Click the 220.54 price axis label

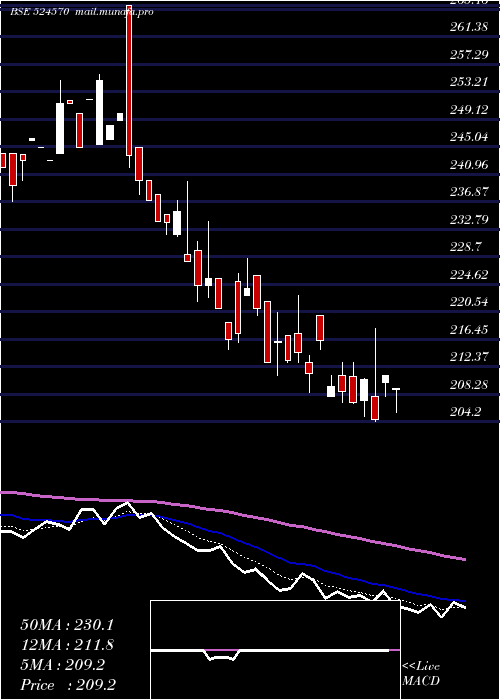pyautogui.click(x=469, y=302)
